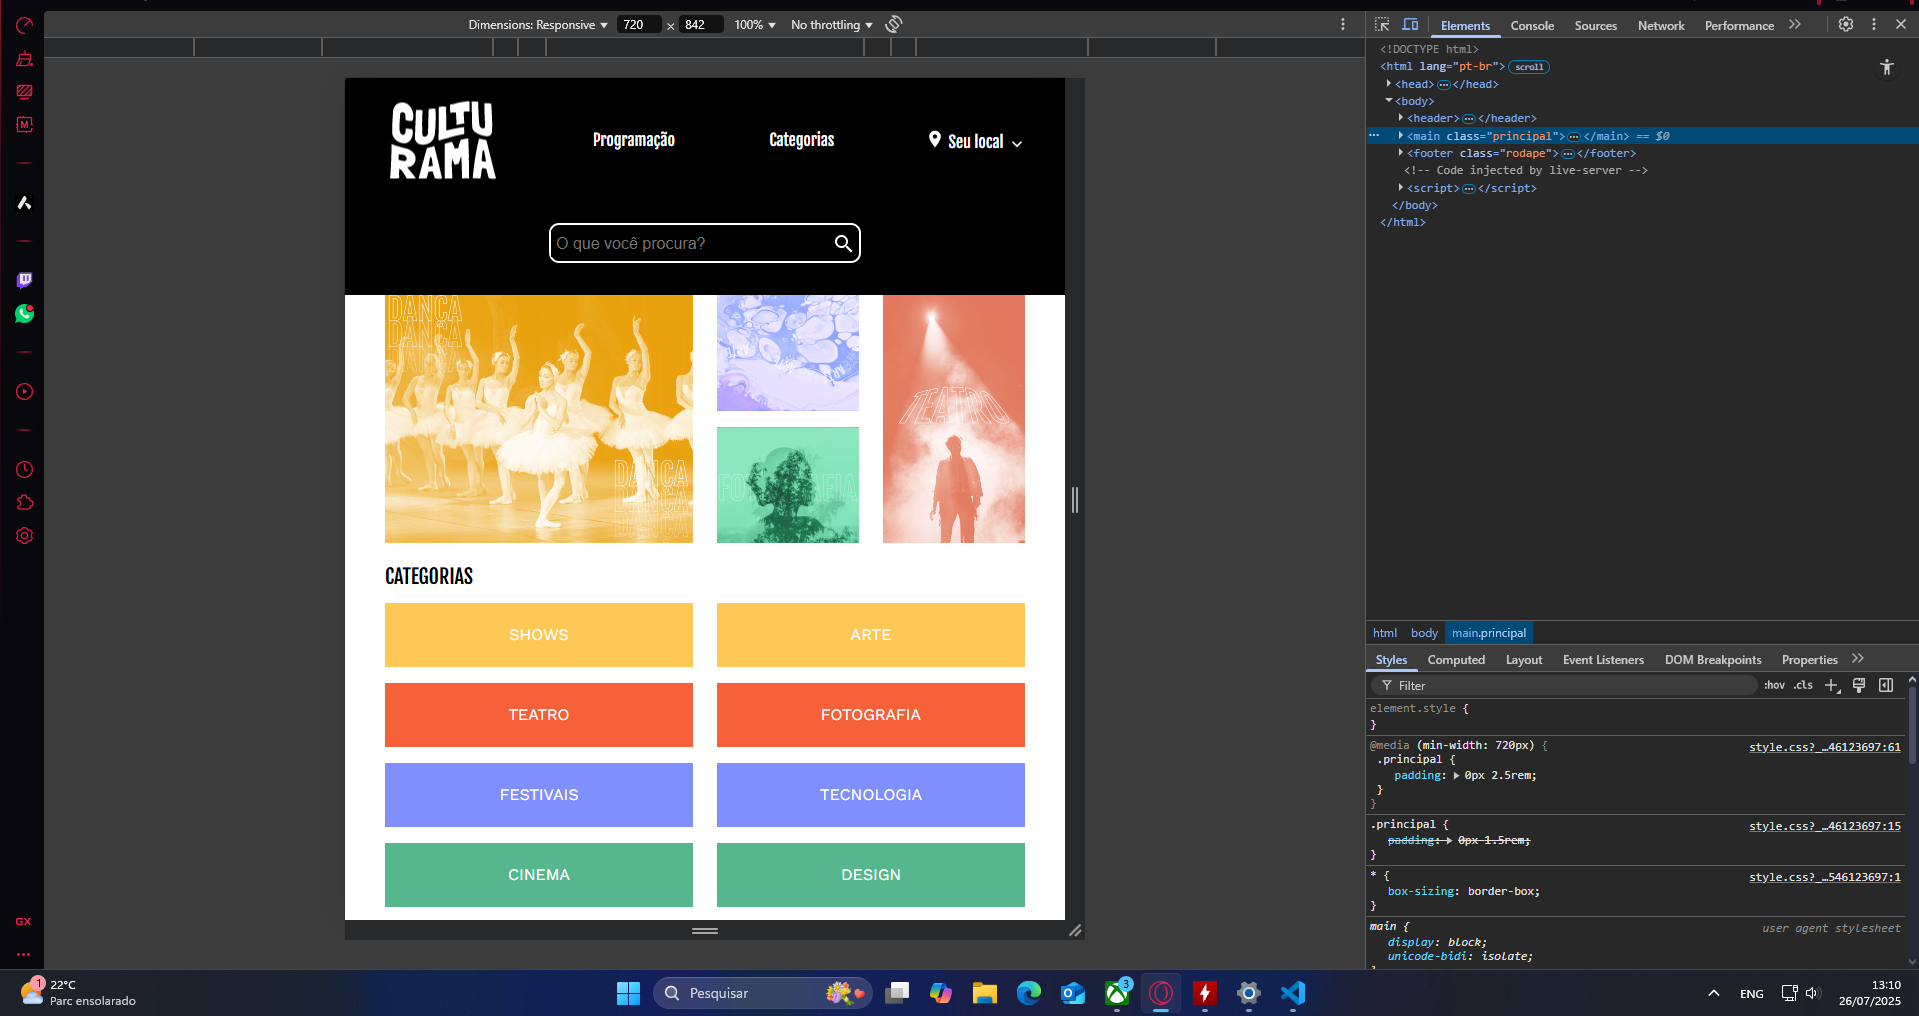The image size is (1919, 1016).
Task: Collapse the body element node
Action: click(1389, 101)
